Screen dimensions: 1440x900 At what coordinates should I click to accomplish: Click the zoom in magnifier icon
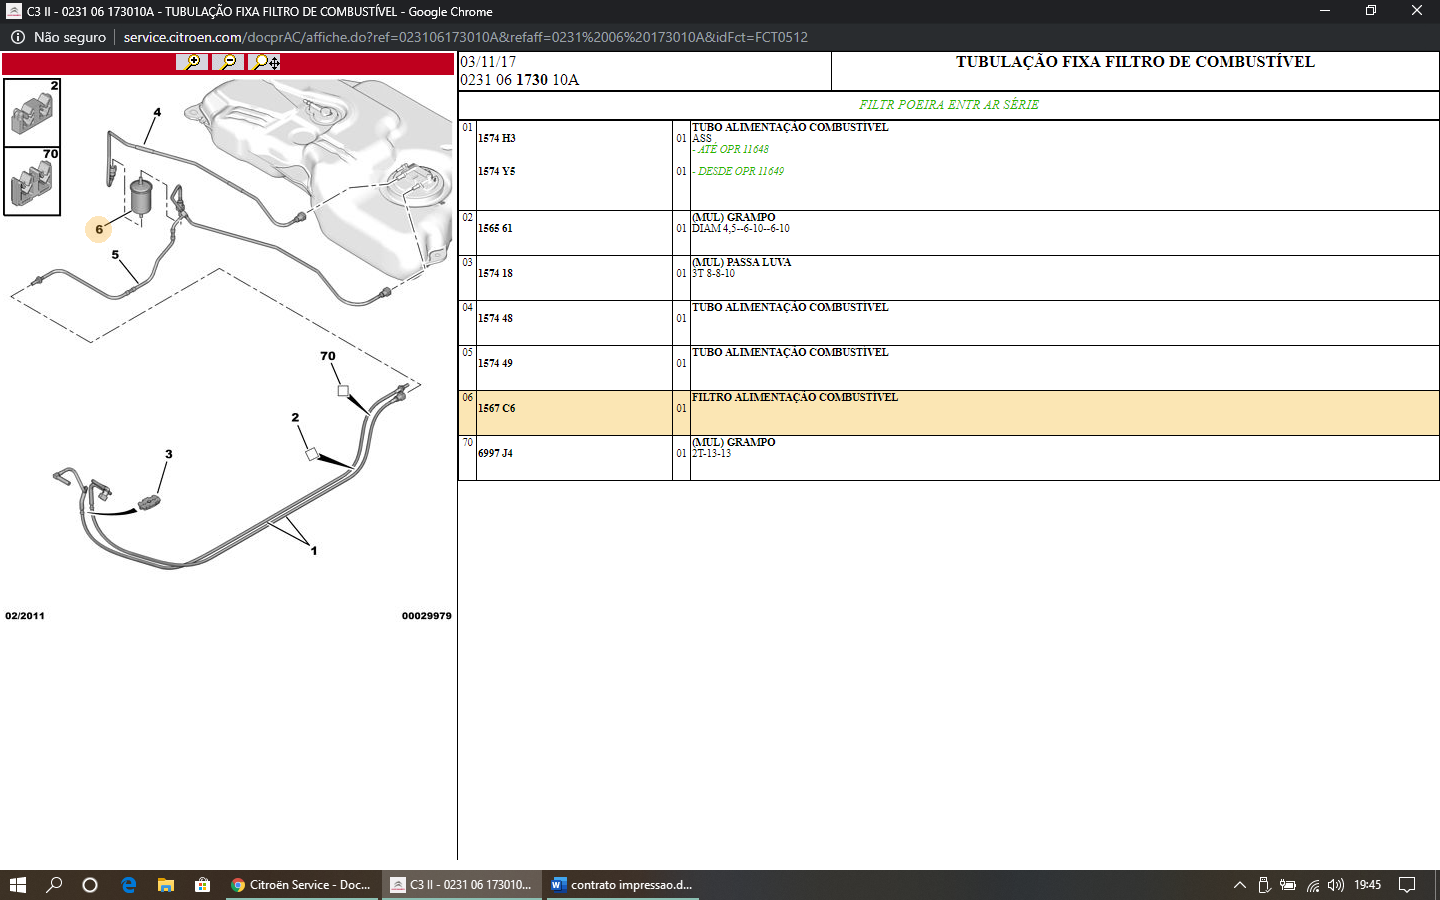coord(192,62)
